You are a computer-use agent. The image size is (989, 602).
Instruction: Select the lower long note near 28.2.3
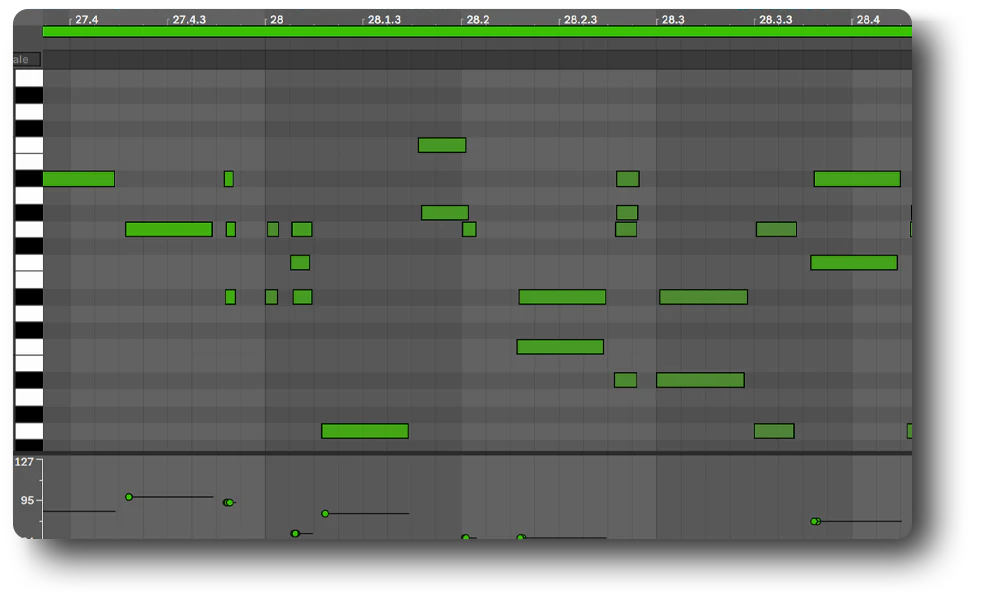tap(560, 346)
